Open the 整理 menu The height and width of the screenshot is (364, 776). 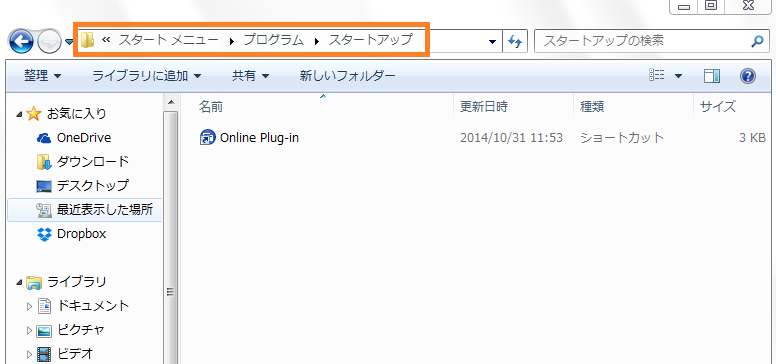(43, 76)
